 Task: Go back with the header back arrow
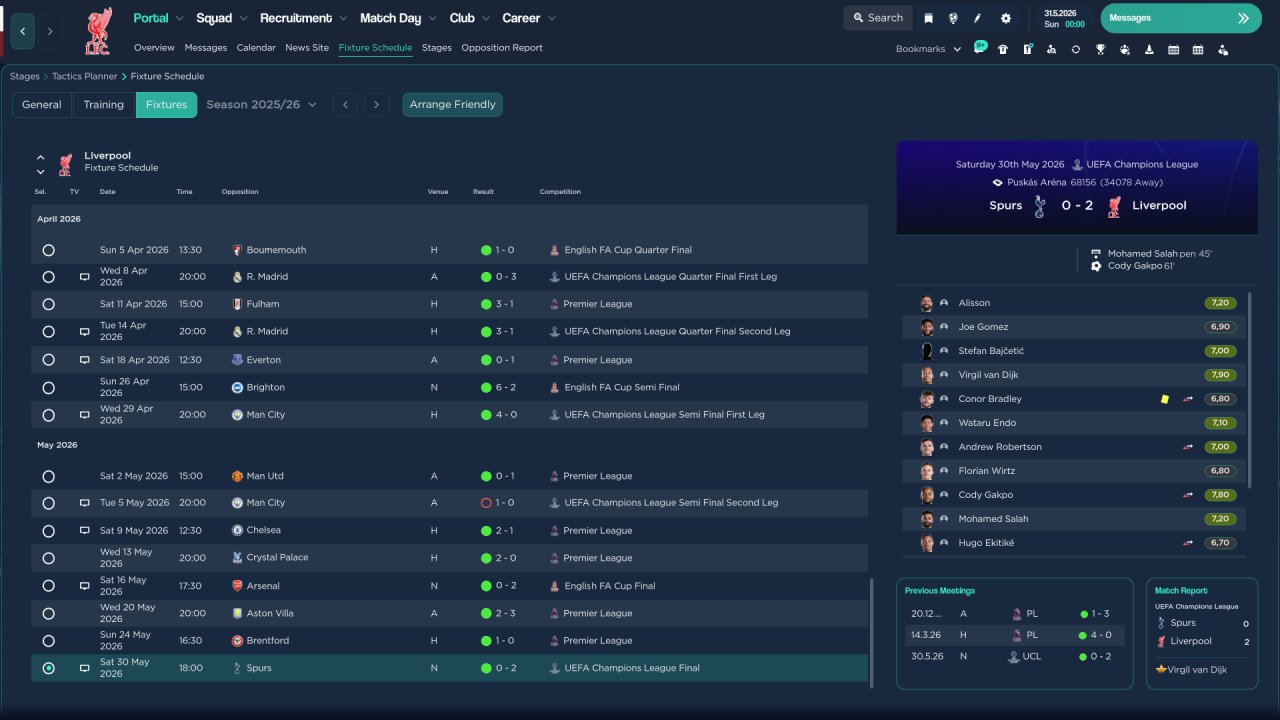(23, 31)
